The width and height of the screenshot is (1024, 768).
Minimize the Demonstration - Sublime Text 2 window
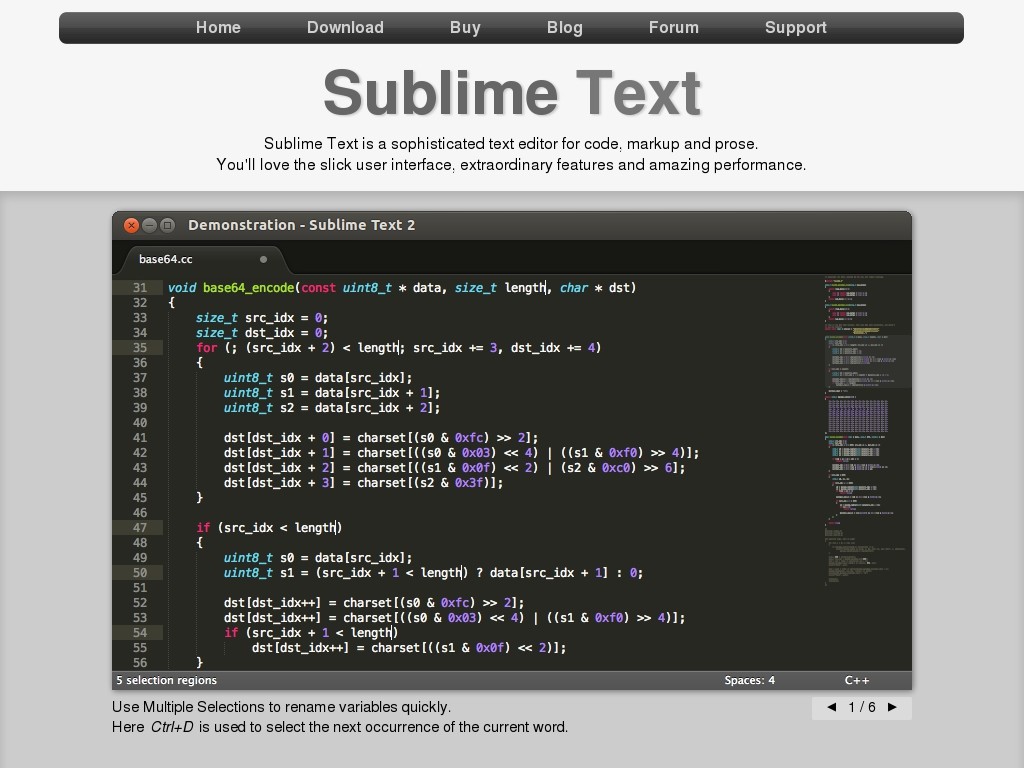[x=150, y=225]
